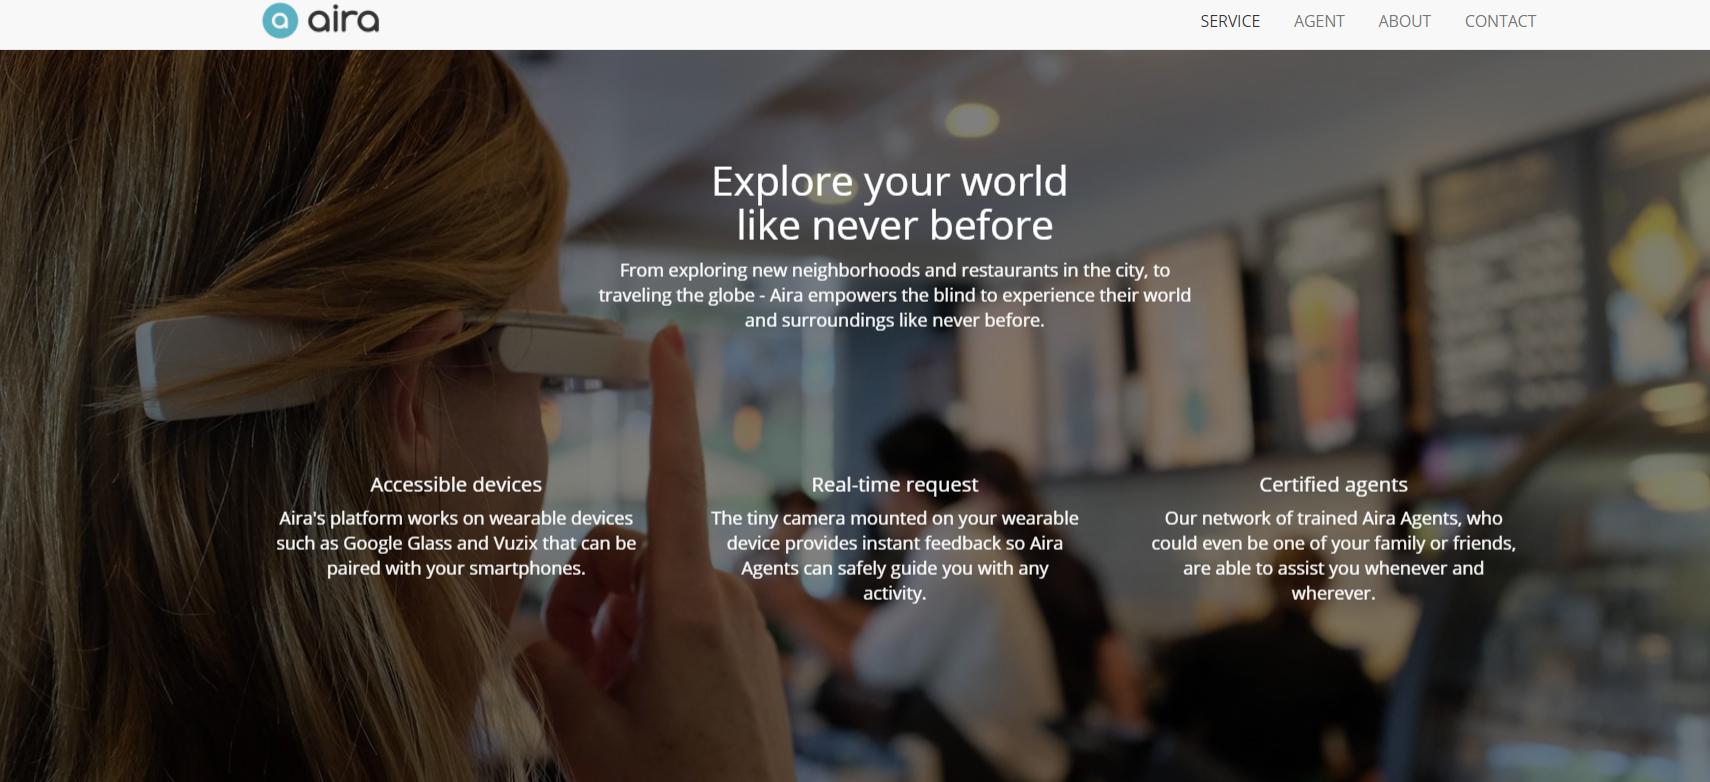
Task: Click the smart glasses on the woman
Action: (390, 360)
